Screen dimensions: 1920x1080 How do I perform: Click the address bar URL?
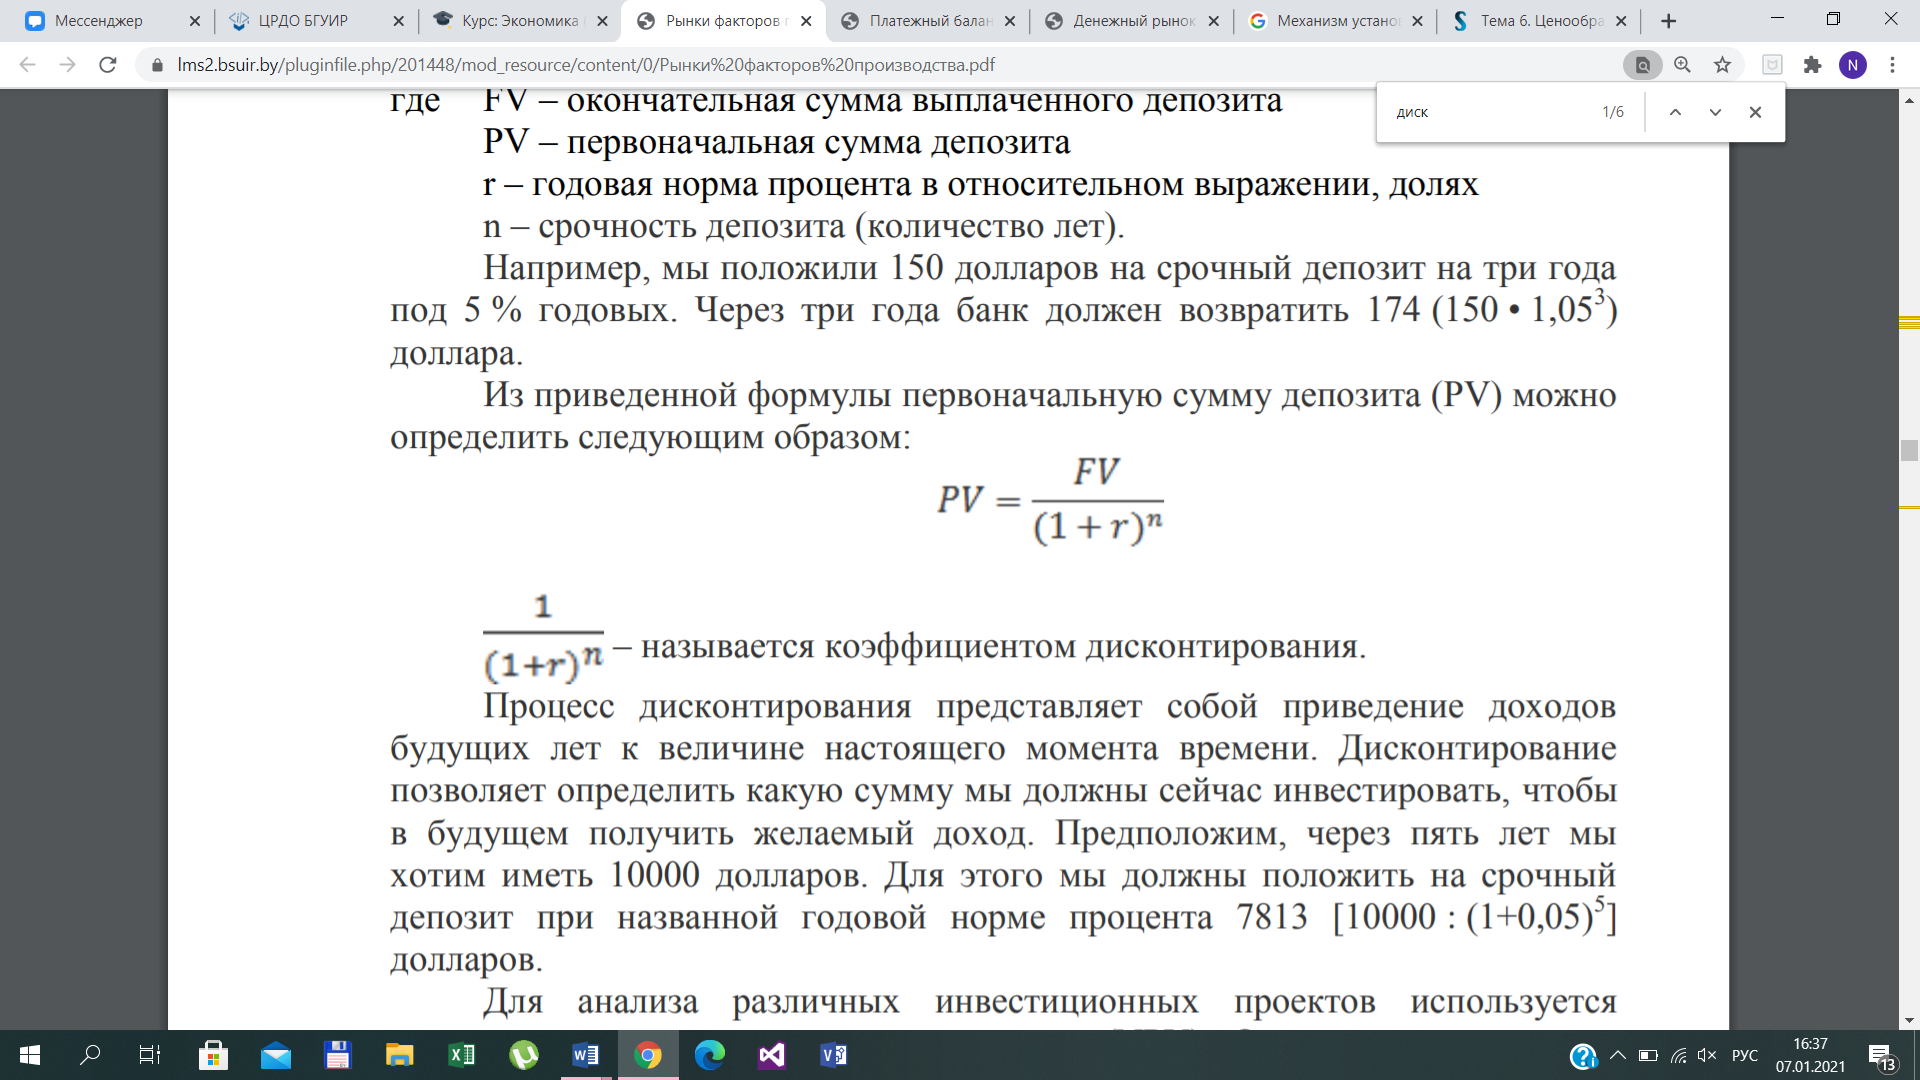coord(586,65)
